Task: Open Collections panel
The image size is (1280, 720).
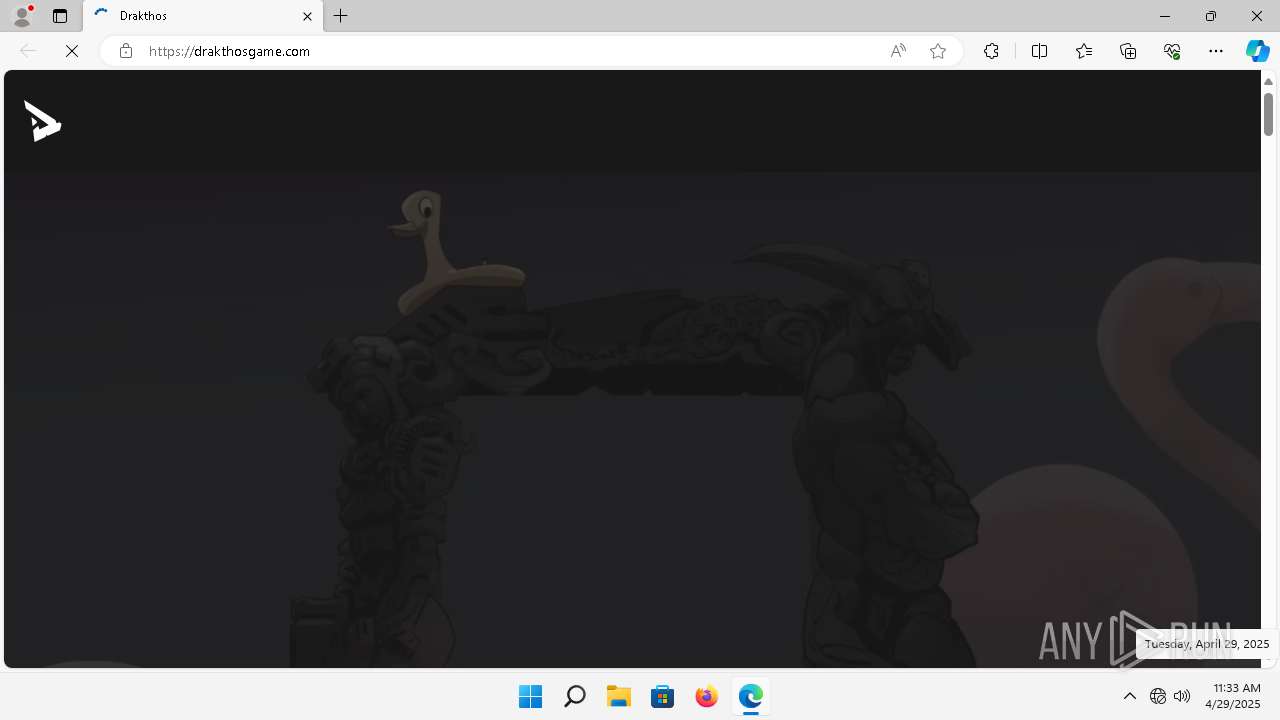Action: (x=1128, y=51)
